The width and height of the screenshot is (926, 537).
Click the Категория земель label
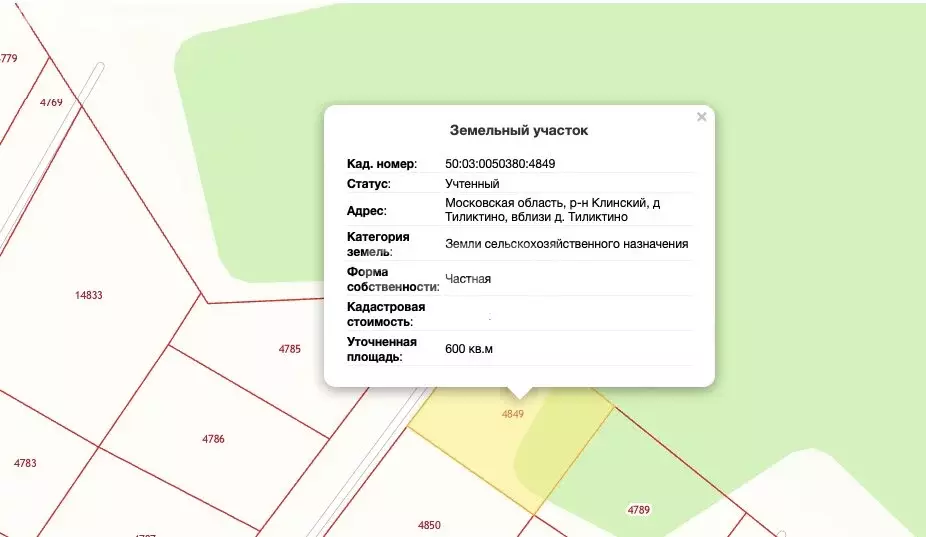coord(378,244)
